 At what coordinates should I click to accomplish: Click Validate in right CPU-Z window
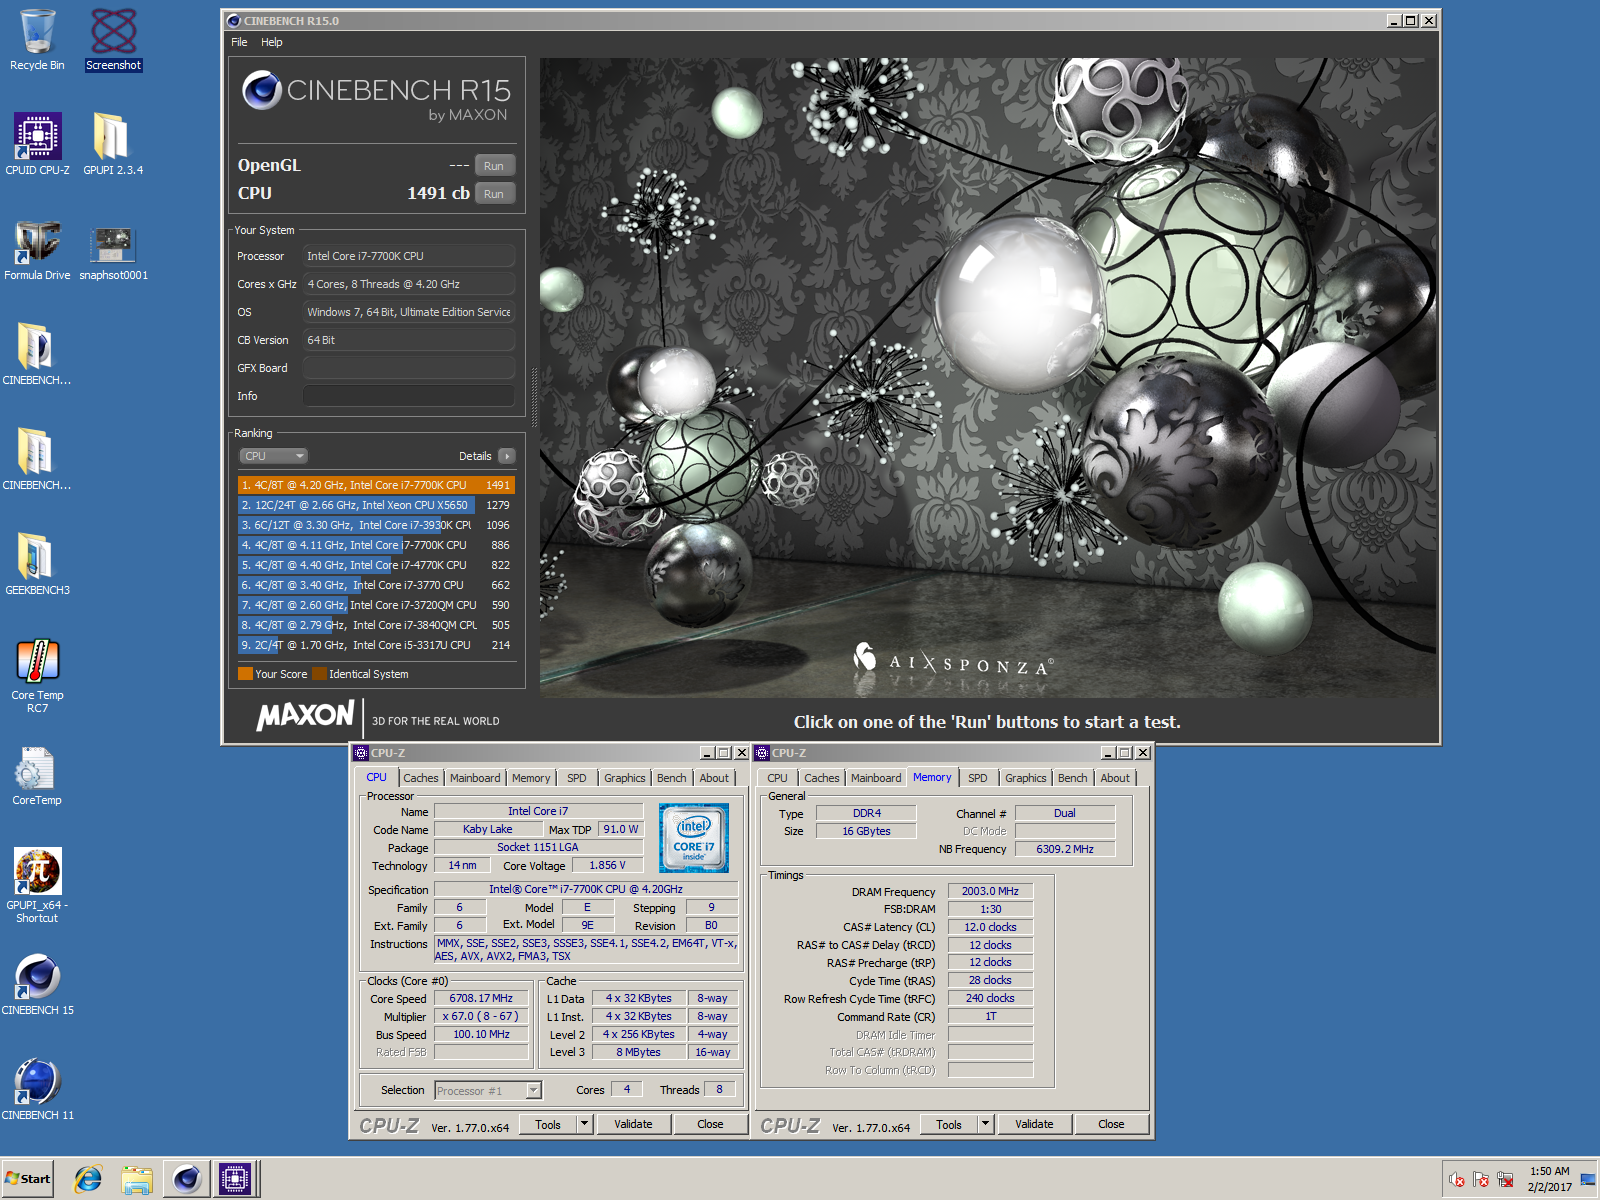[x=1034, y=1124]
